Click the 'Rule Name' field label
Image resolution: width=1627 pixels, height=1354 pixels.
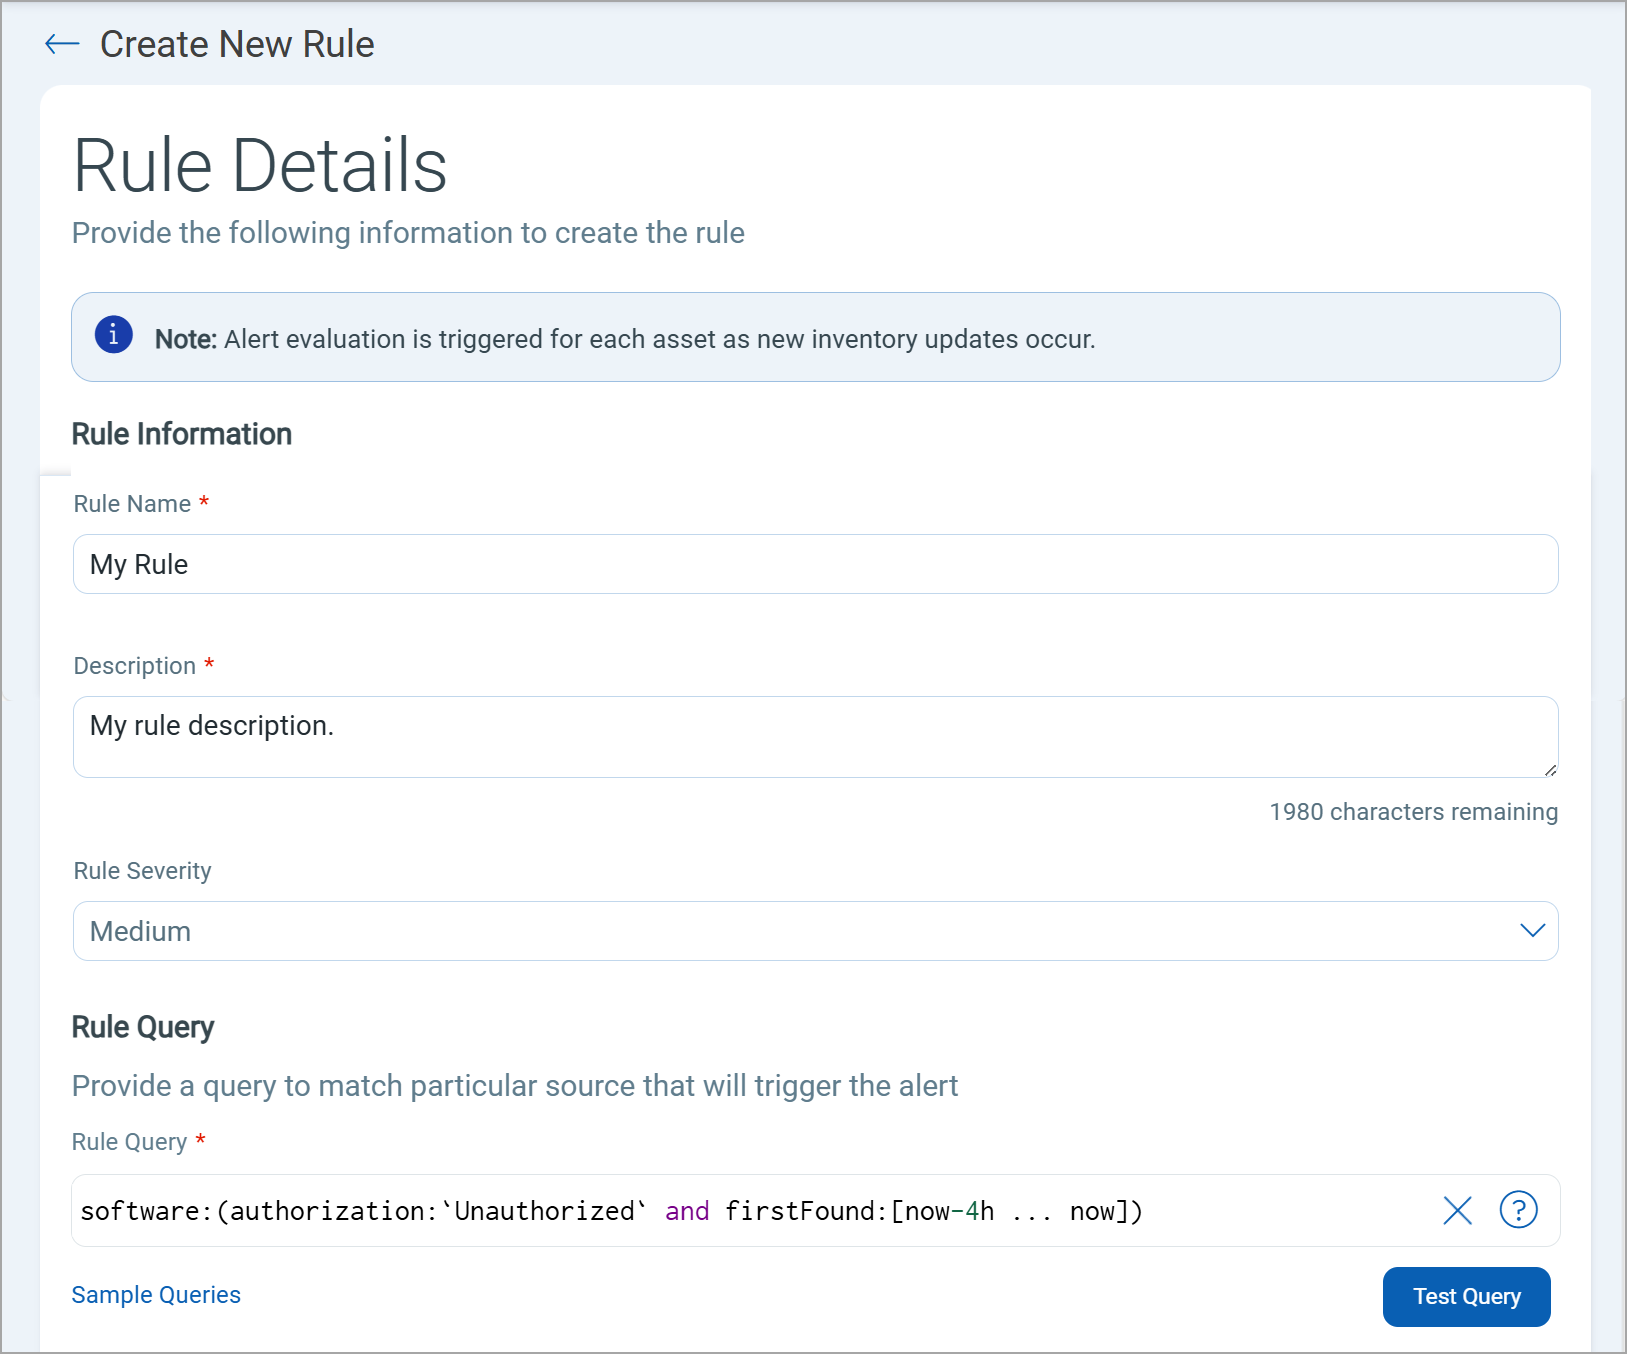point(132,504)
